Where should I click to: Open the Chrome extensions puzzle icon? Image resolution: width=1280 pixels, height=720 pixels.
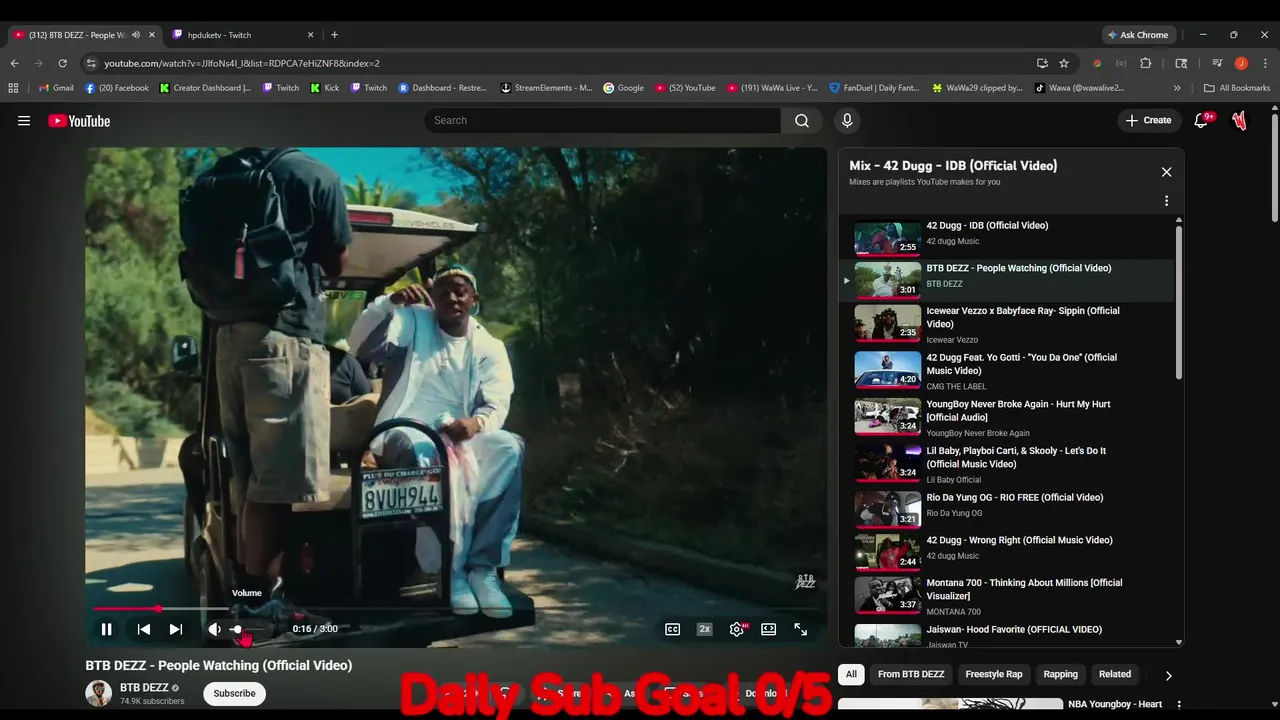pyautogui.click(x=1146, y=63)
